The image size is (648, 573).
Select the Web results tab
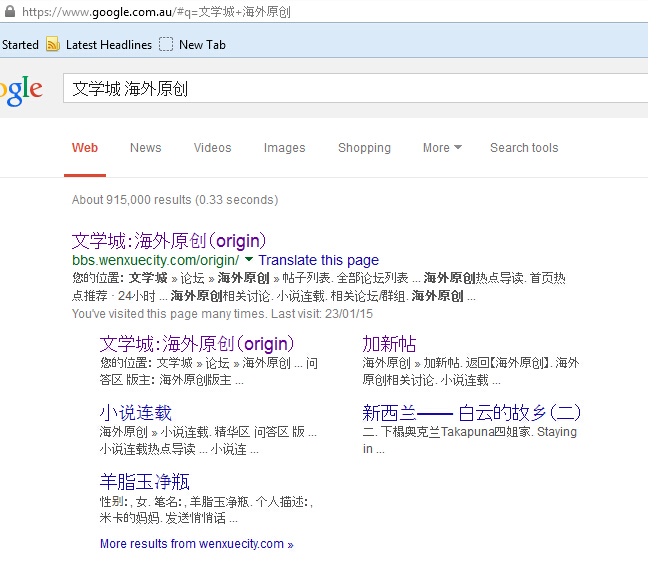pyautogui.click(x=85, y=147)
